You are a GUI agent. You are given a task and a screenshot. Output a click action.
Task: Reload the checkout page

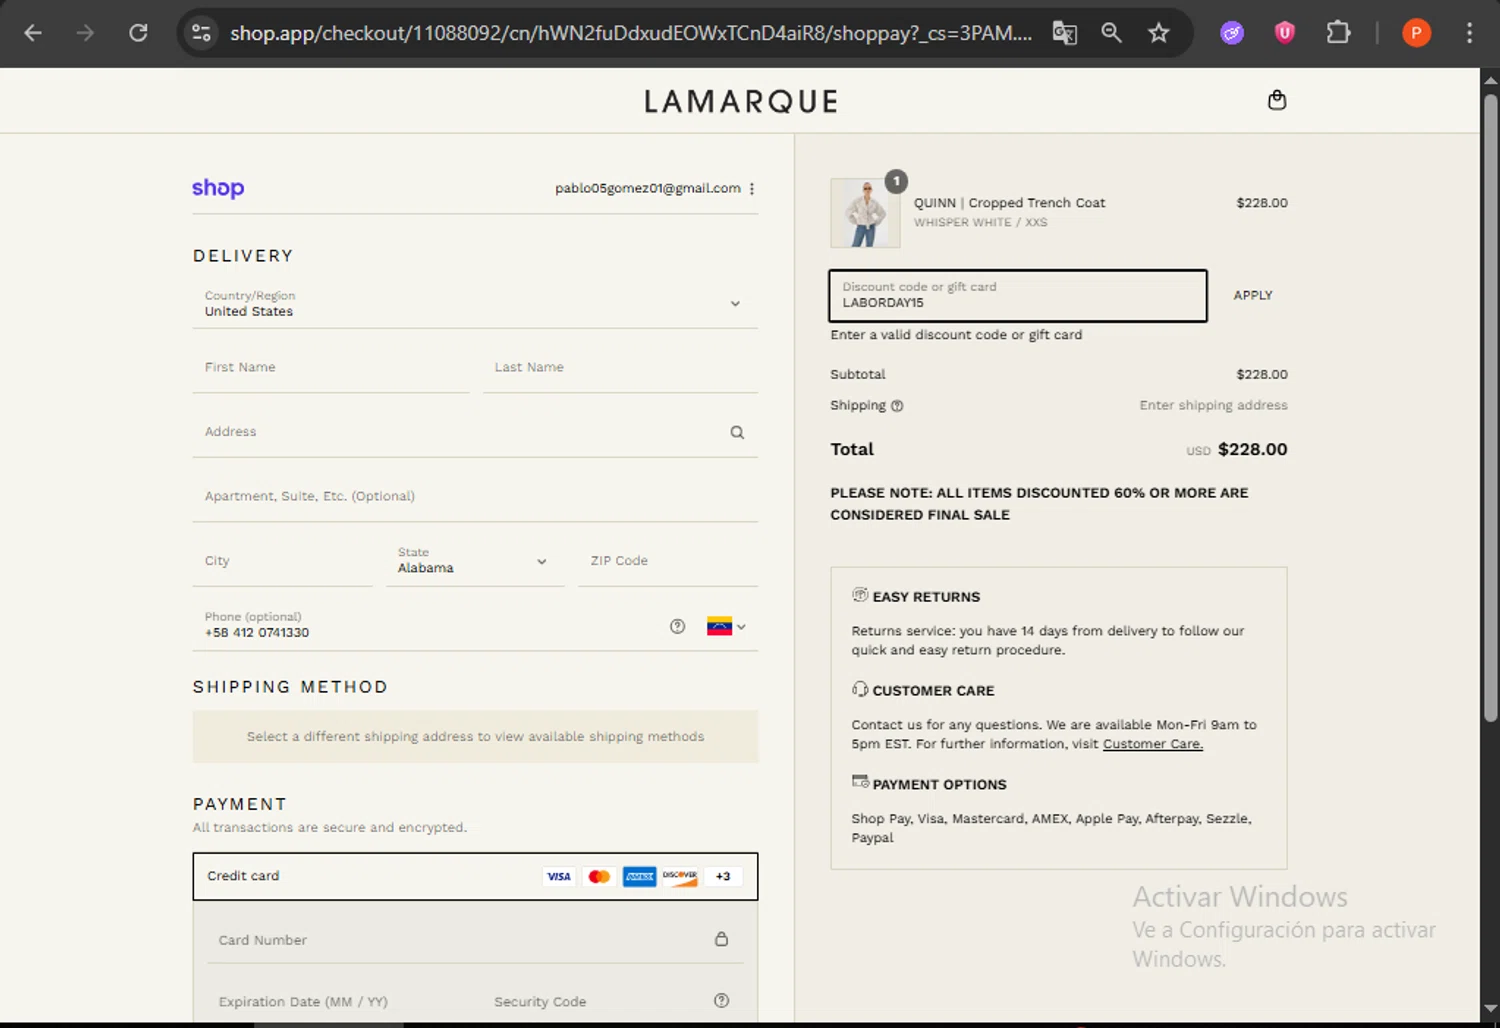138,33
